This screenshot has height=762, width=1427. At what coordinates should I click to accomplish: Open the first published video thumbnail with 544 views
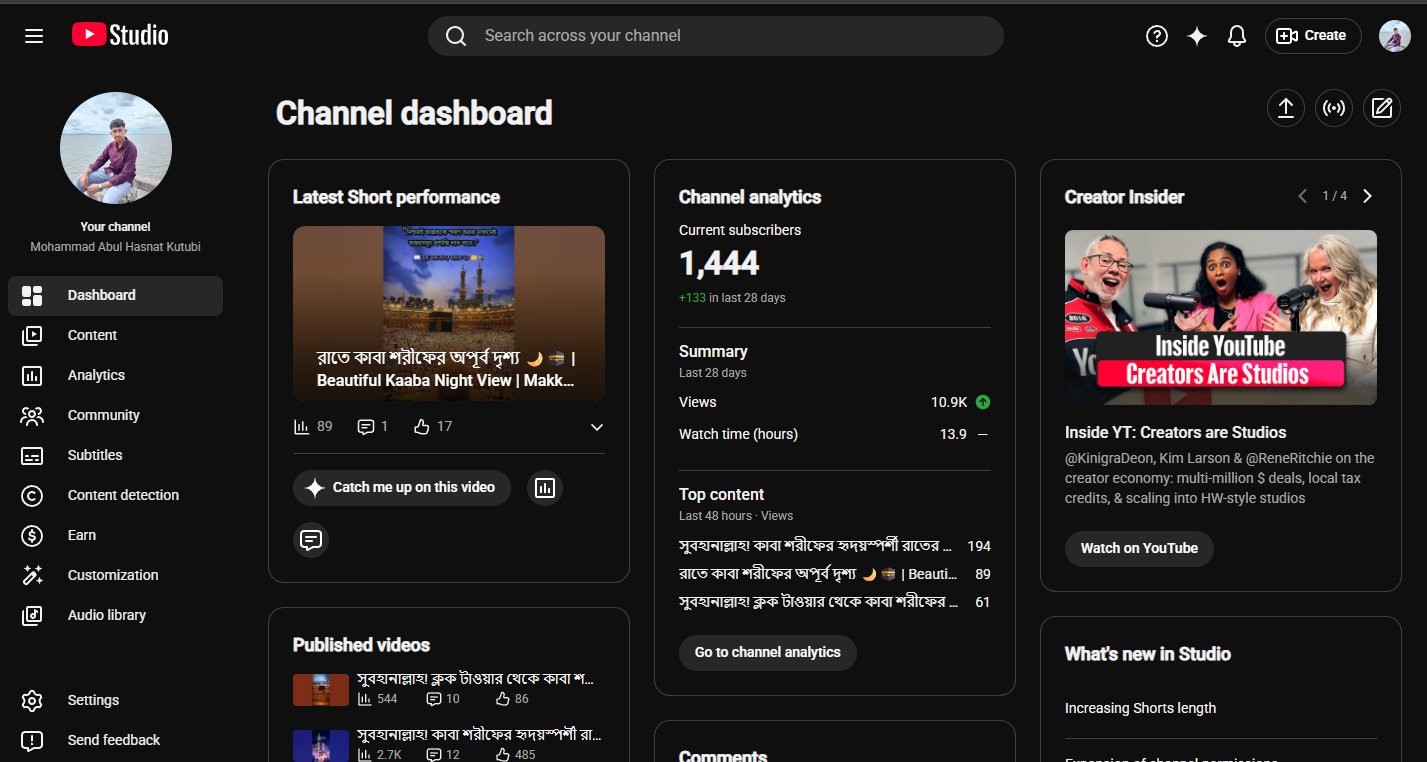tap(321, 690)
